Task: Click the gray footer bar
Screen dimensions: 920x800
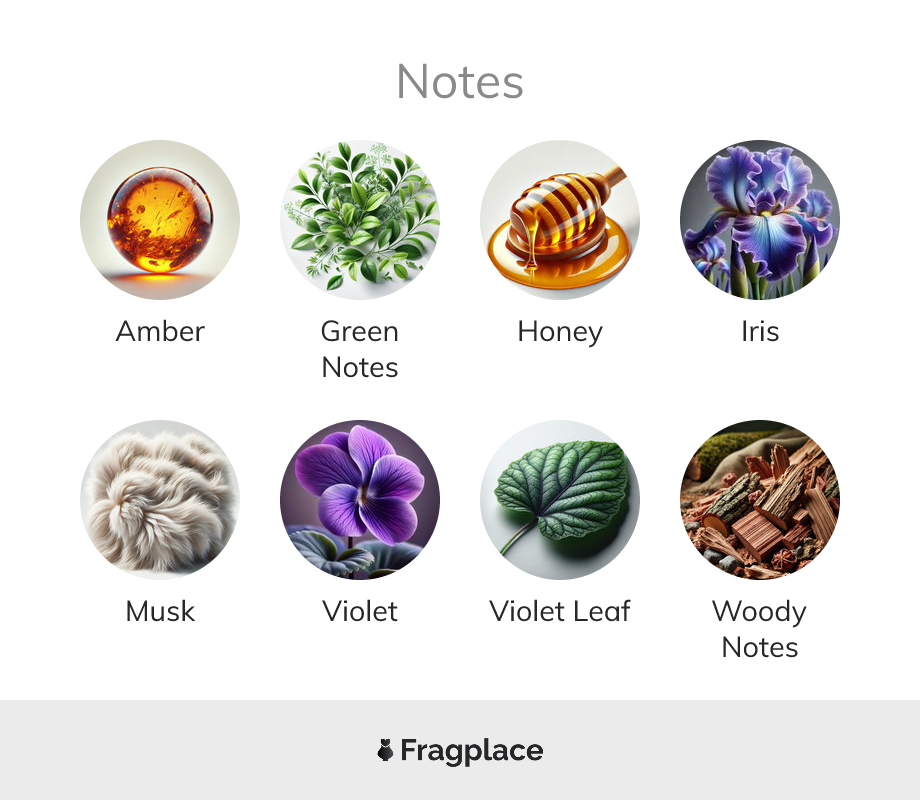Action: point(460,750)
